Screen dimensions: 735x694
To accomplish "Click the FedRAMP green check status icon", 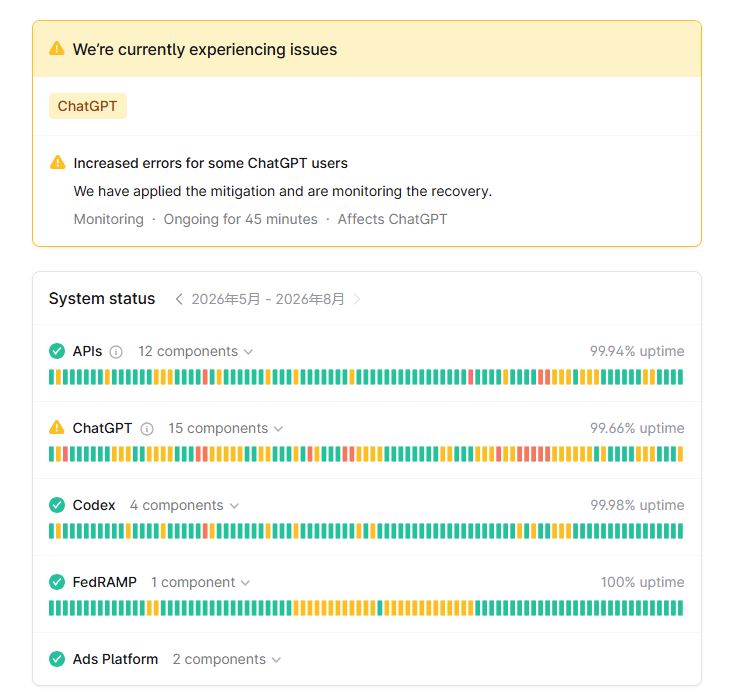I will pos(57,582).
